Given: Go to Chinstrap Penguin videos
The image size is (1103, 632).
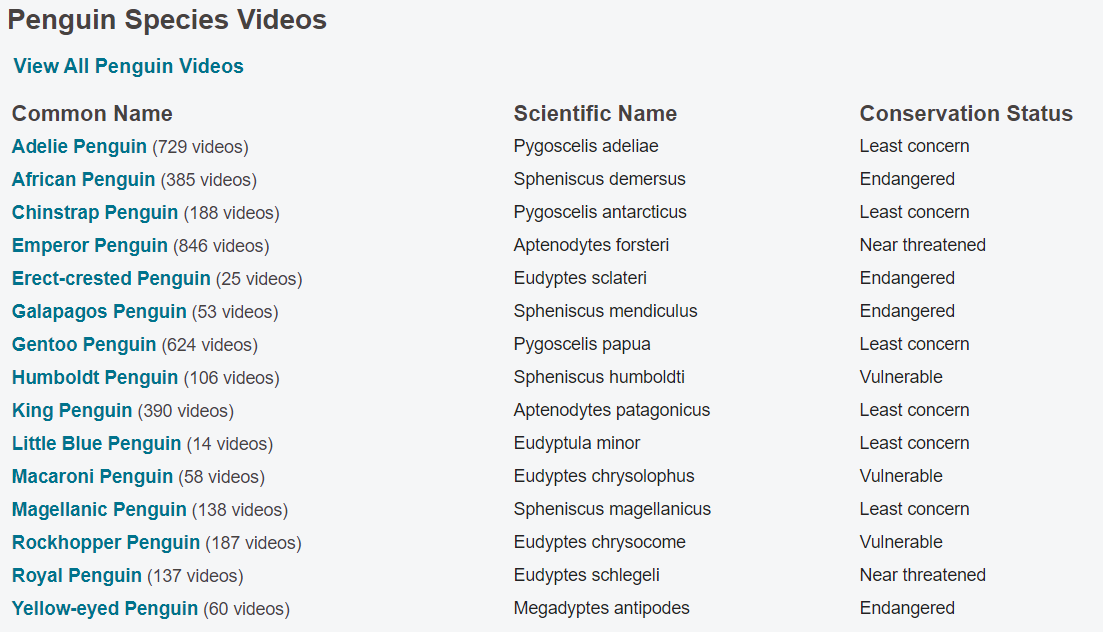Looking at the screenshot, I should [95, 213].
